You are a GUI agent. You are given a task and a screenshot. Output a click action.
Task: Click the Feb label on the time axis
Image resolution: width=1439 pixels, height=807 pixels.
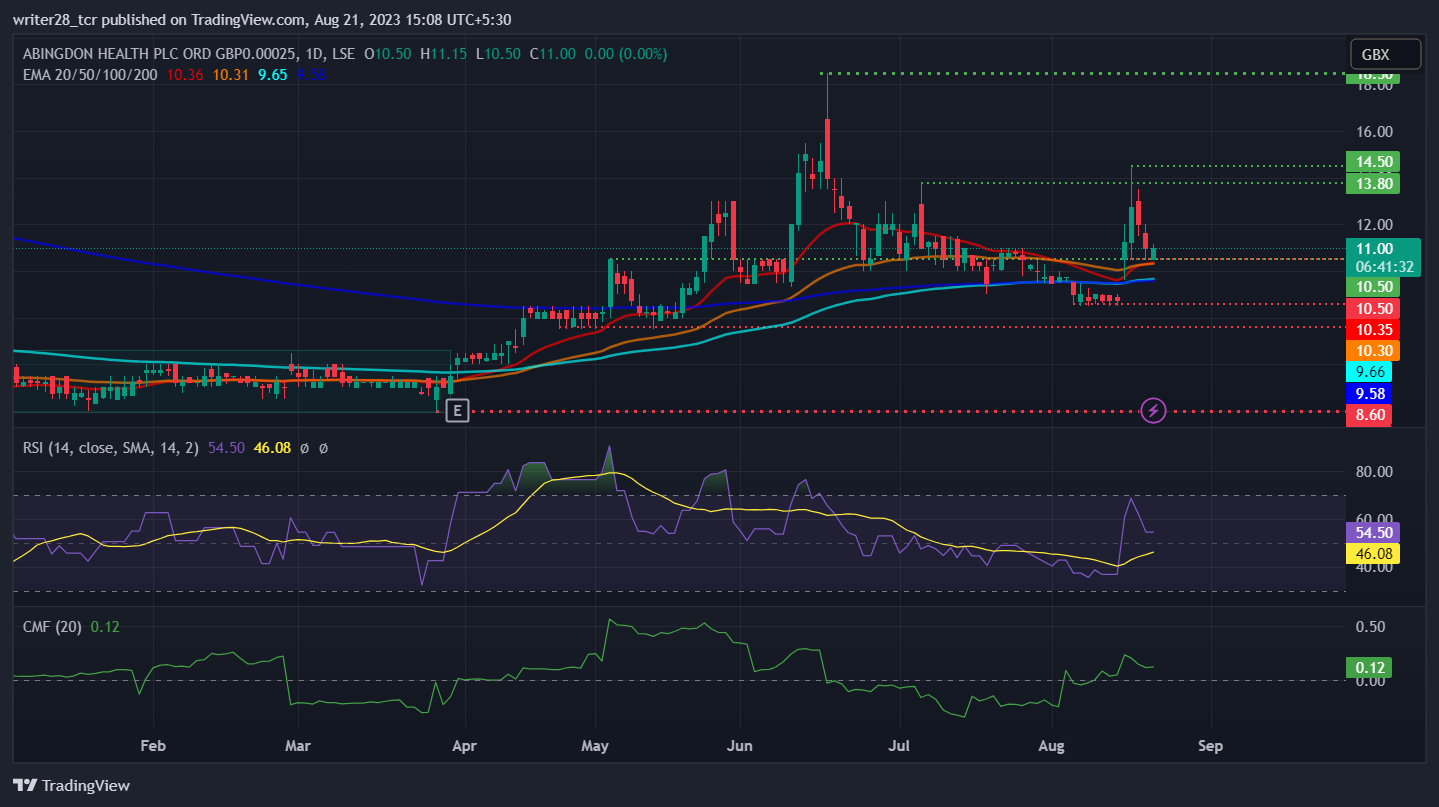[x=152, y=746]
